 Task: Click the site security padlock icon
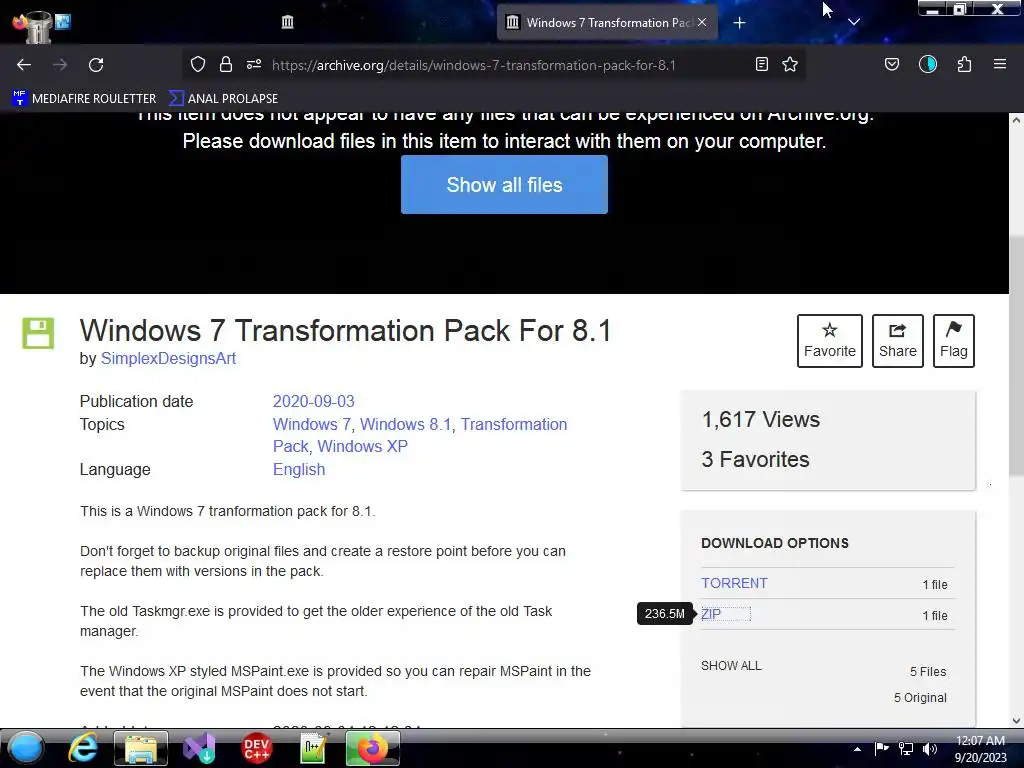pos(226,64)
